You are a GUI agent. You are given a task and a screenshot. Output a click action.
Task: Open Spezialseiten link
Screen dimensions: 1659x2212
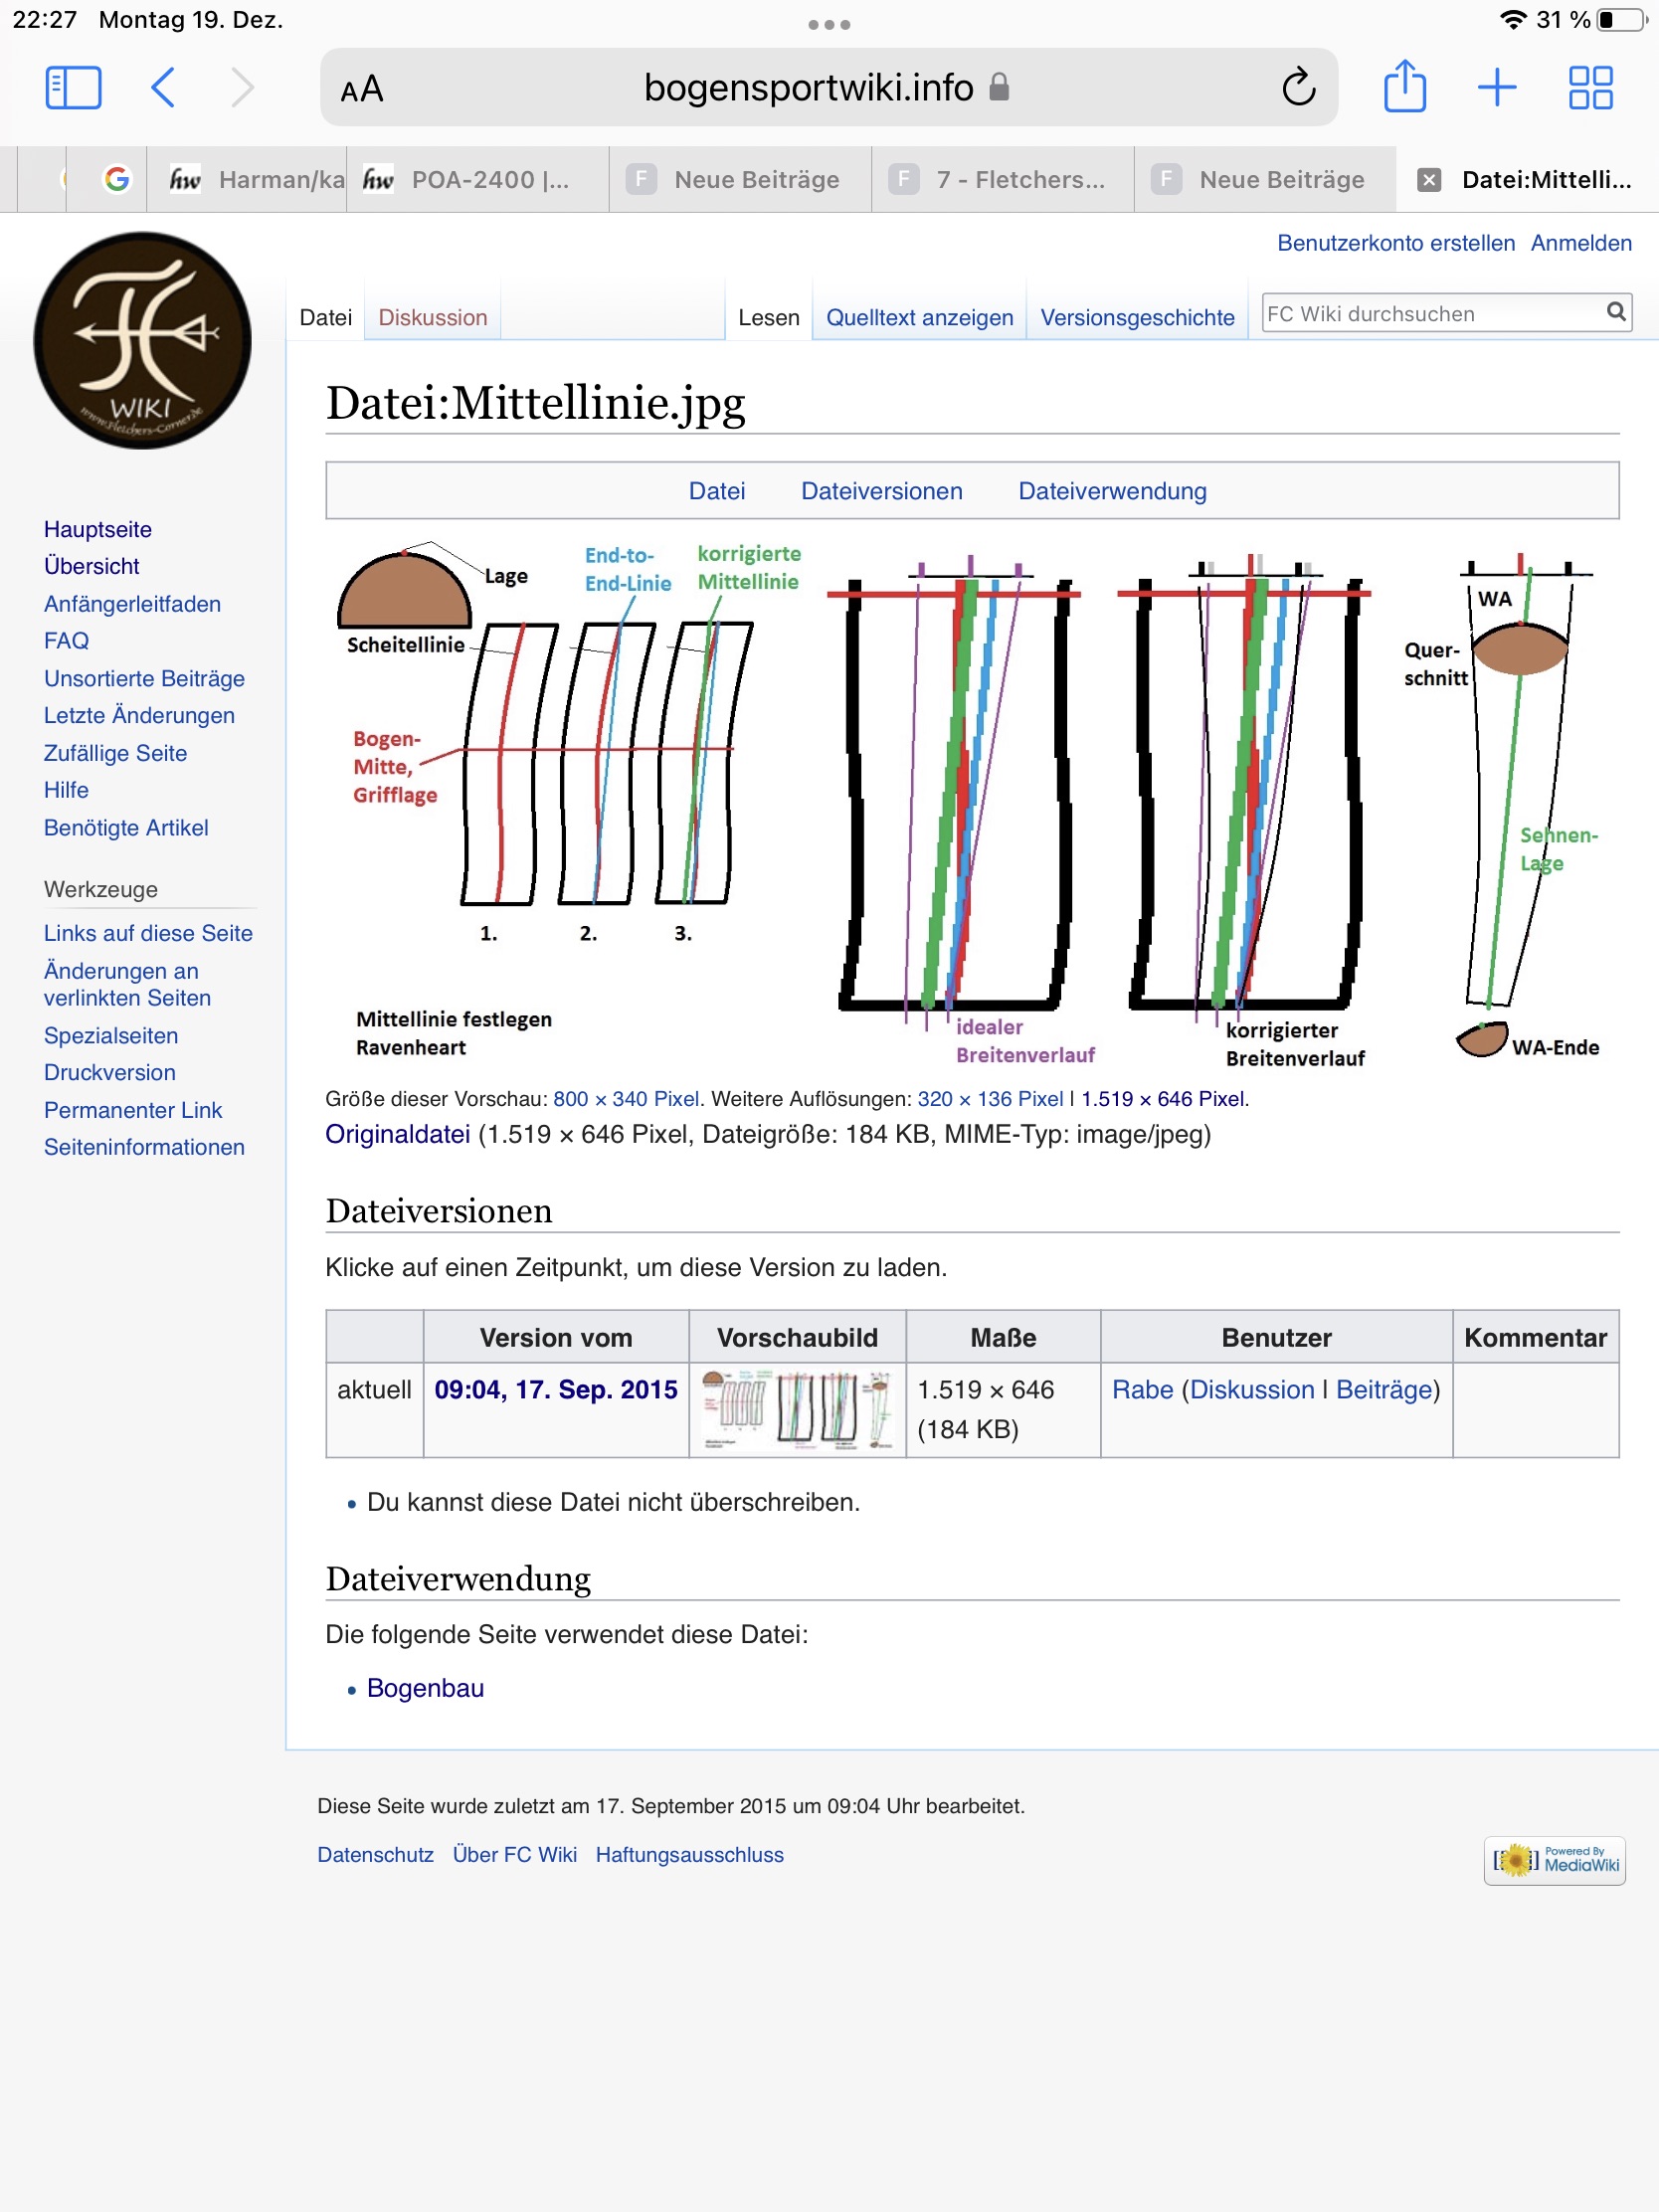pyautogui.click(x=111, y=1036)
